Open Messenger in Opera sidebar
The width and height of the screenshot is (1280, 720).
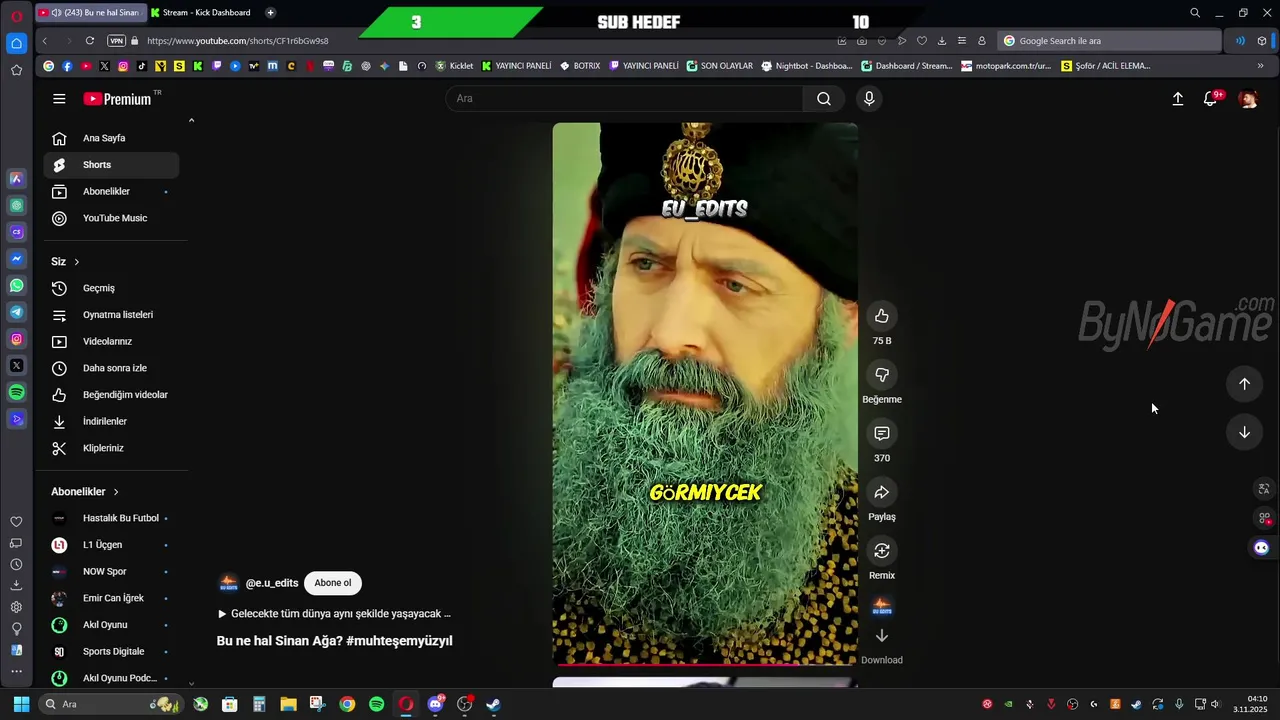pos(16,259)
